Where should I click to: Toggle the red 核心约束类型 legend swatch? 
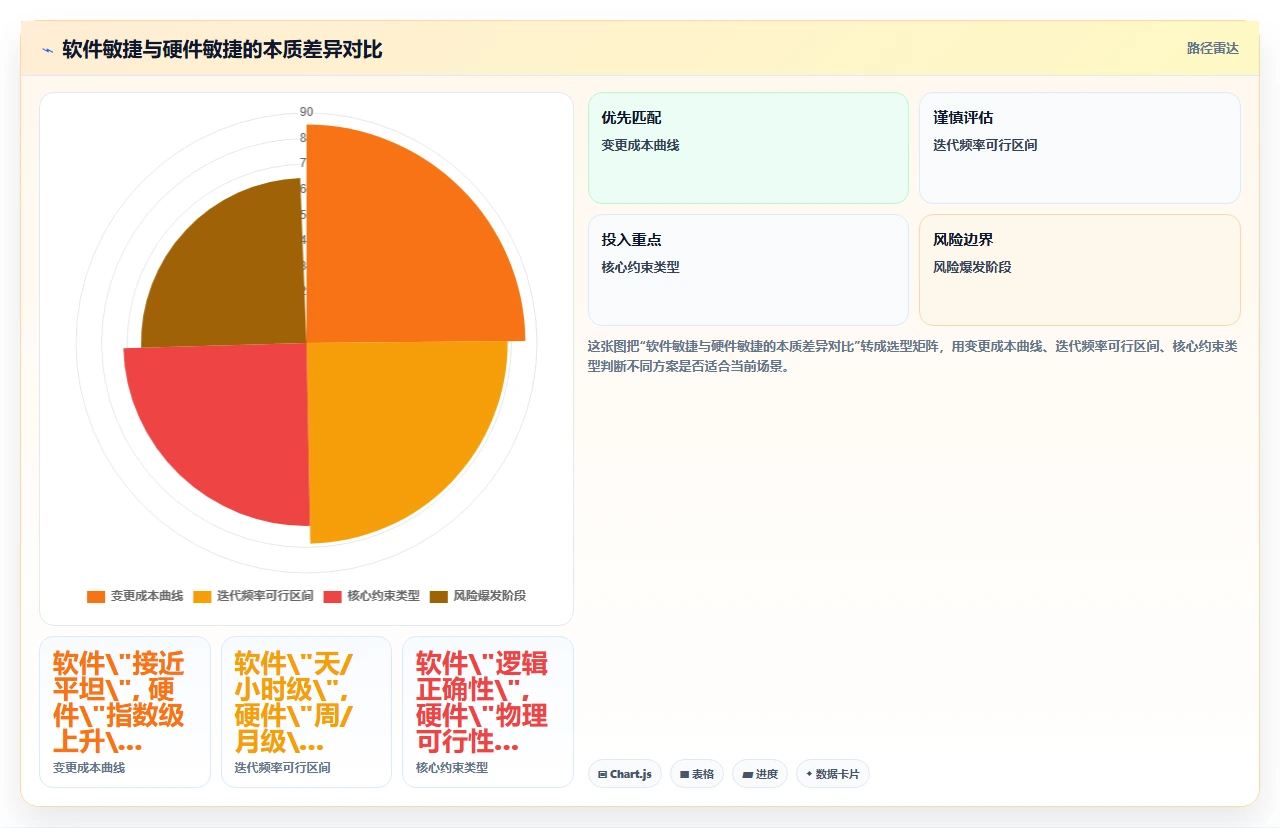(x=332, y=596)
